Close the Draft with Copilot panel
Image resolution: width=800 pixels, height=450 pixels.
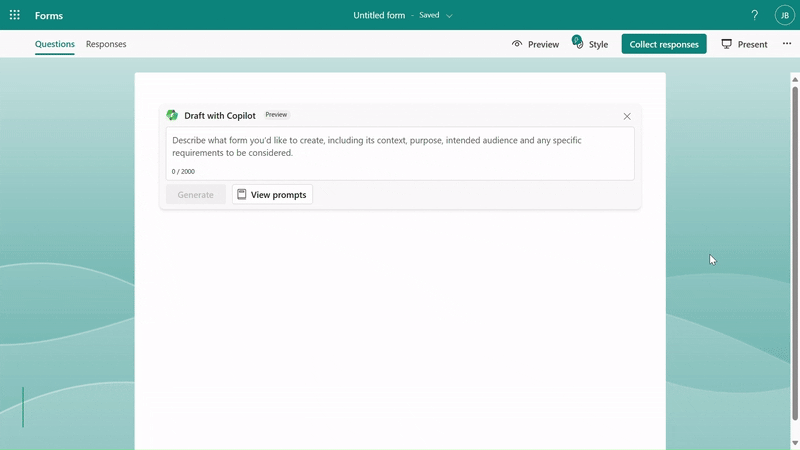[627, 116]
